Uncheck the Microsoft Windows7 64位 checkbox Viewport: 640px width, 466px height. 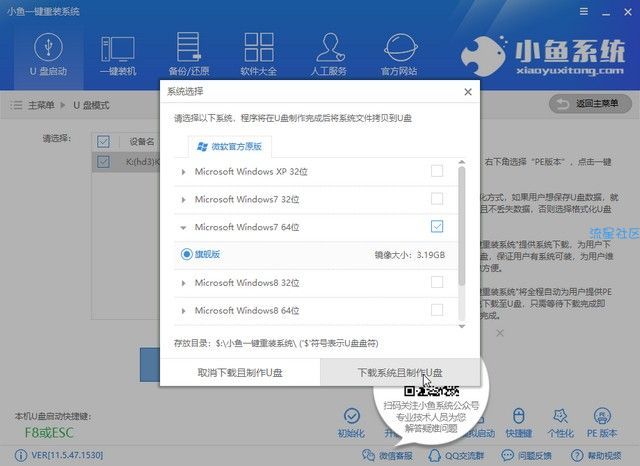437,226
